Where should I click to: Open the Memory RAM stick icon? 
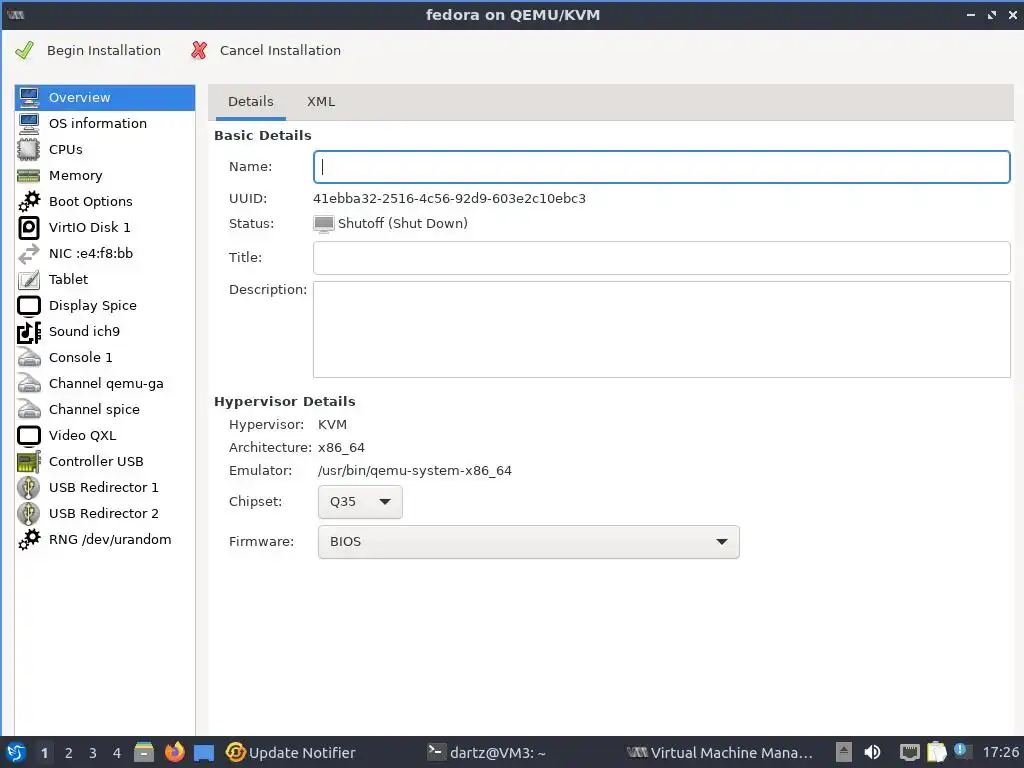(x=29, y=176)
